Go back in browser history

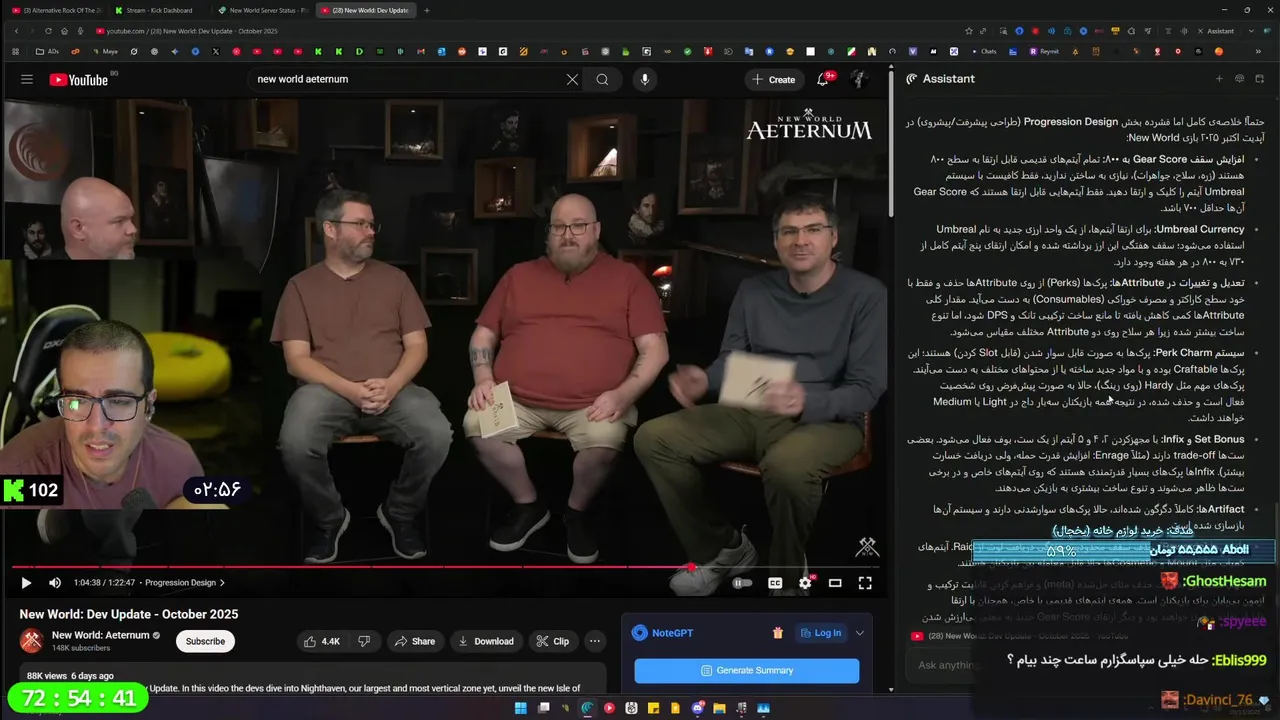pos(16,31)
